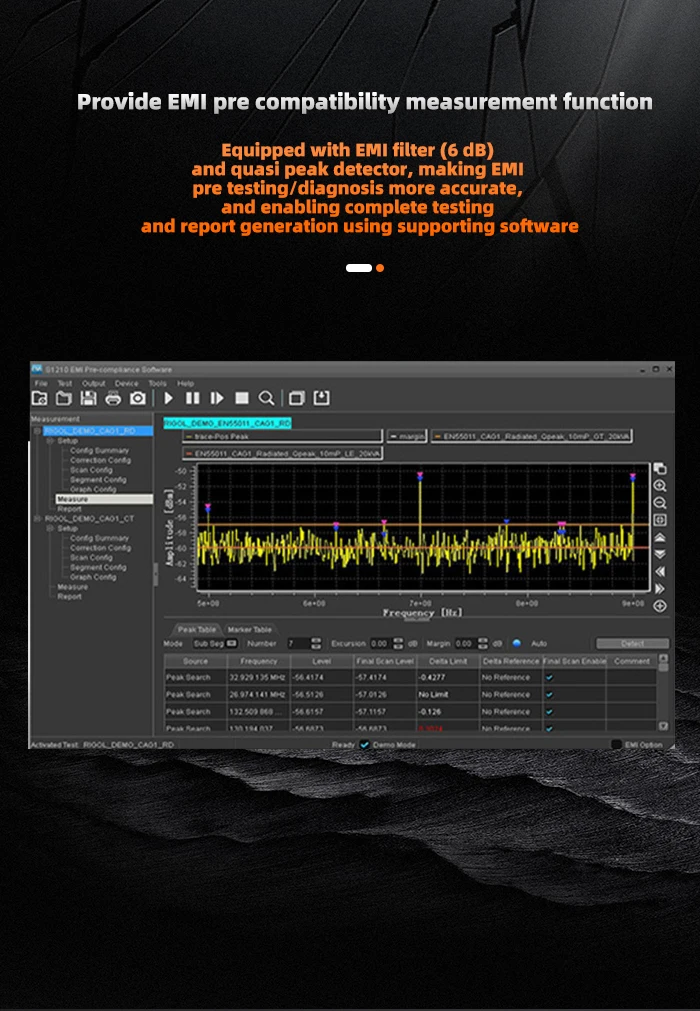Enable the EMI Option checkbox

click(x=617, y=745)
